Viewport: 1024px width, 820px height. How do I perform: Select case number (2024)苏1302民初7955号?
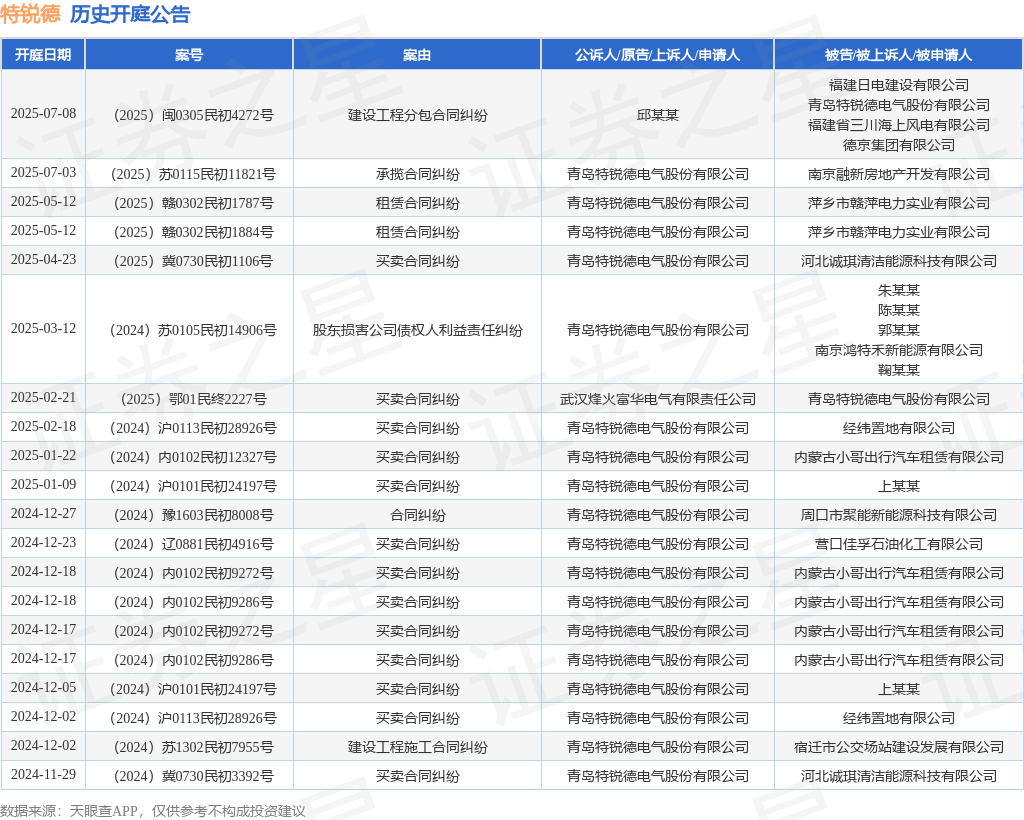pyautogui.click(x=193, y=748)
